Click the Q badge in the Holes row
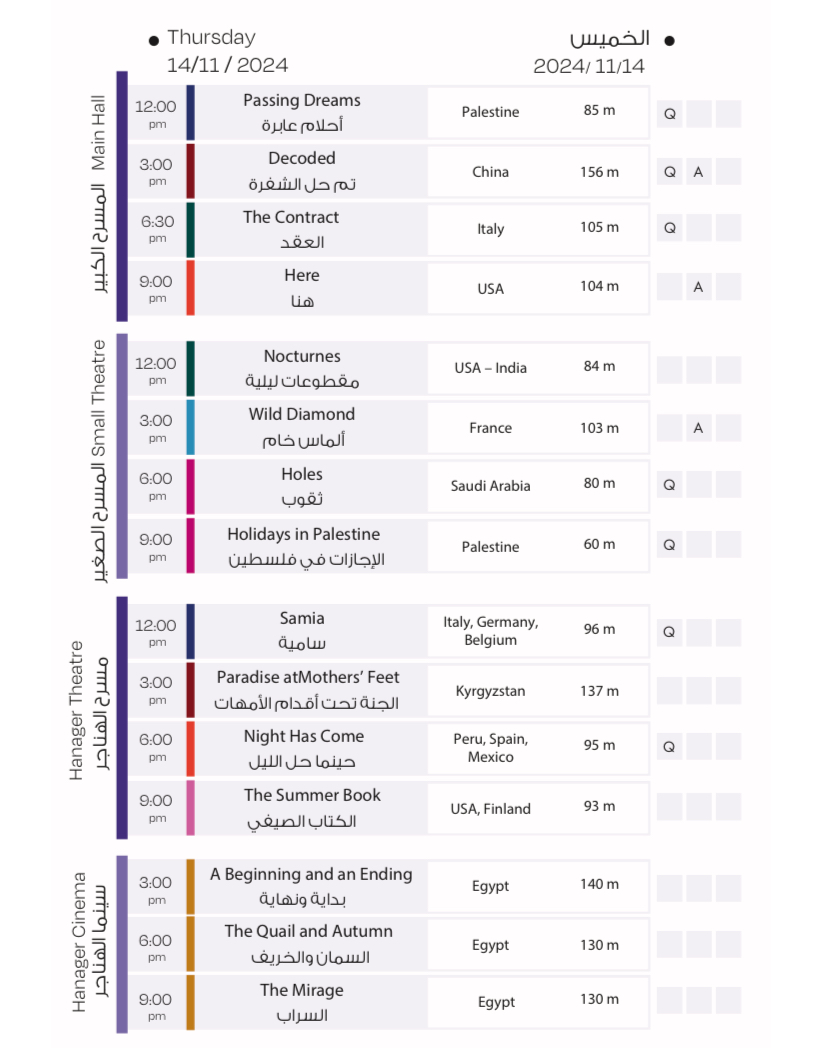Image resolution: width=828 pixels, height=1048 pixels. (x=670, y=485)
